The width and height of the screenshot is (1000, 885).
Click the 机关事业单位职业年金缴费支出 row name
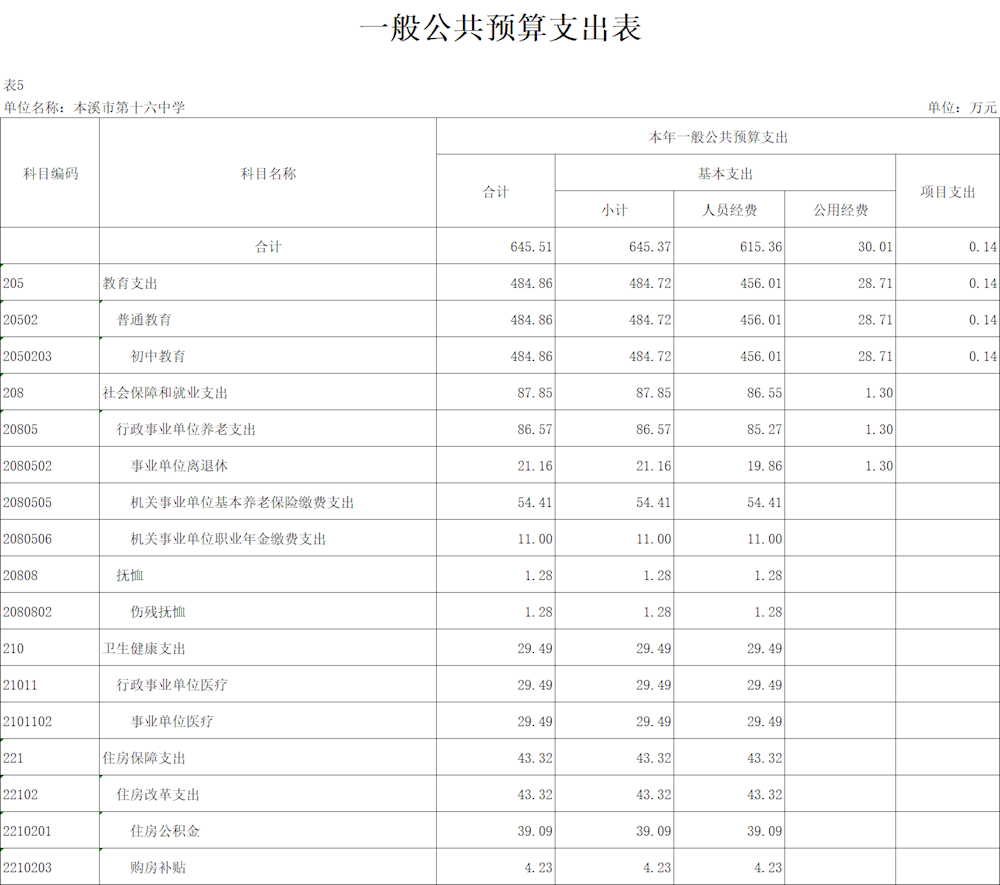pos(228,539)
